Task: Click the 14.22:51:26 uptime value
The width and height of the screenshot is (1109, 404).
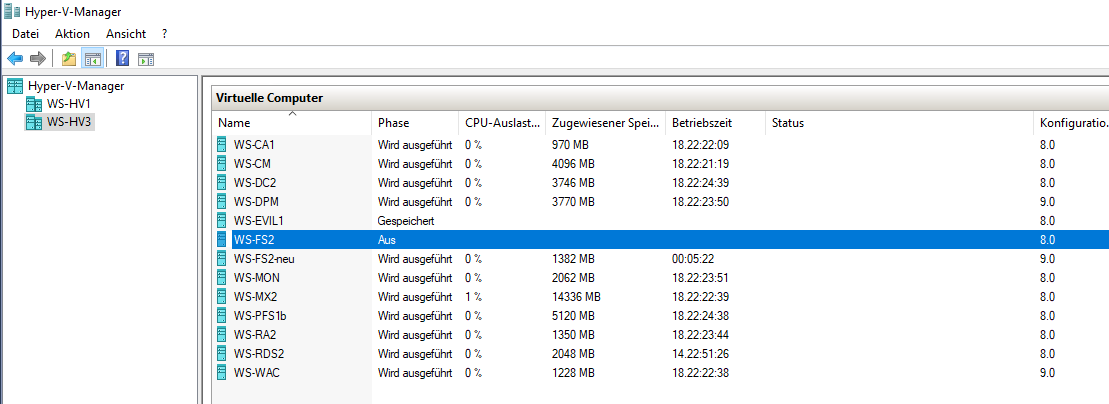Action: [700, 354]
